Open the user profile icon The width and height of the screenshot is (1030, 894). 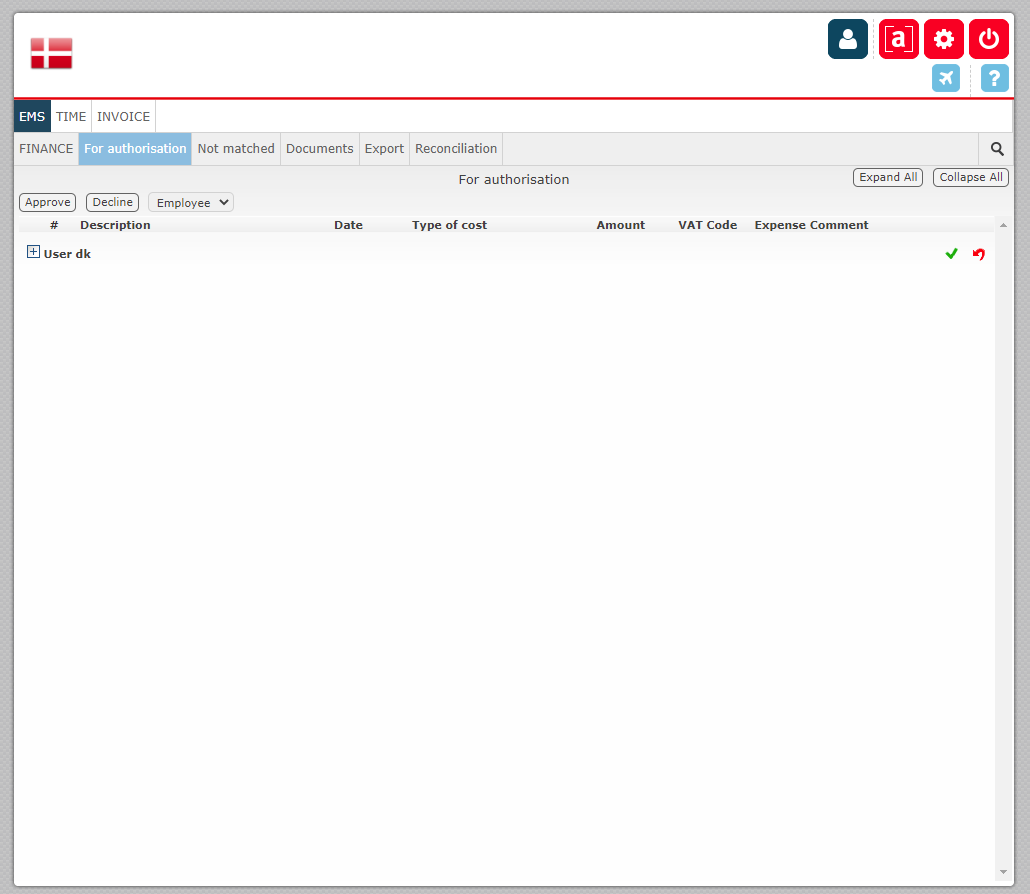(x=847, y=39)
